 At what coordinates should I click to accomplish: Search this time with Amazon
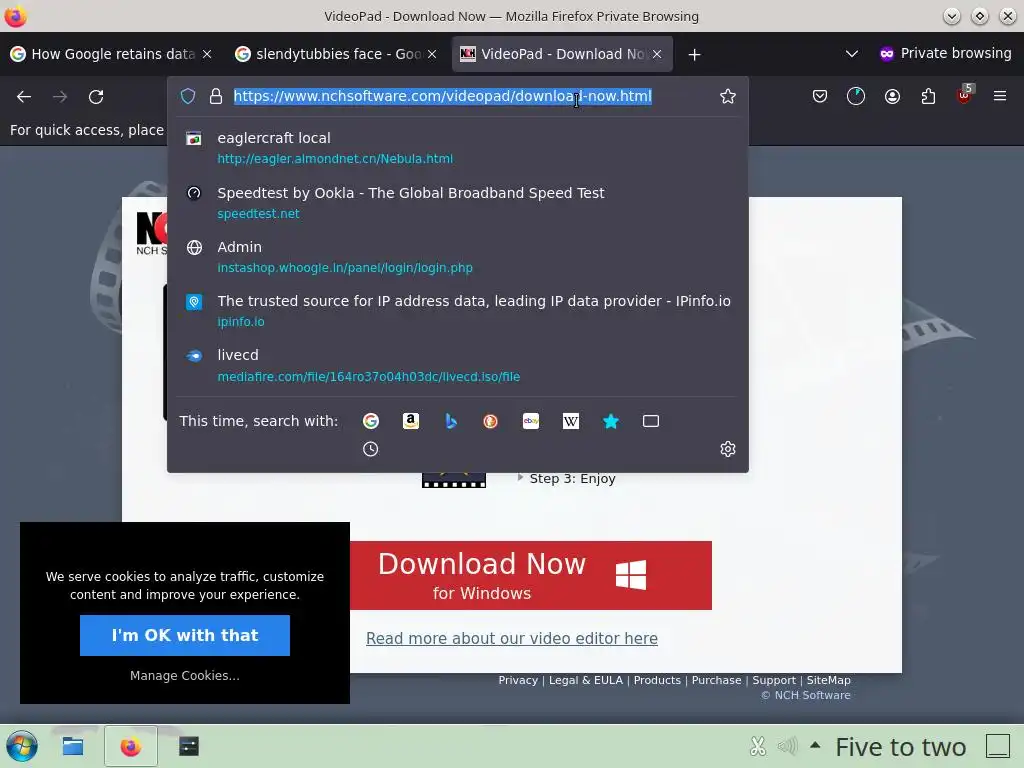(411, 421)
